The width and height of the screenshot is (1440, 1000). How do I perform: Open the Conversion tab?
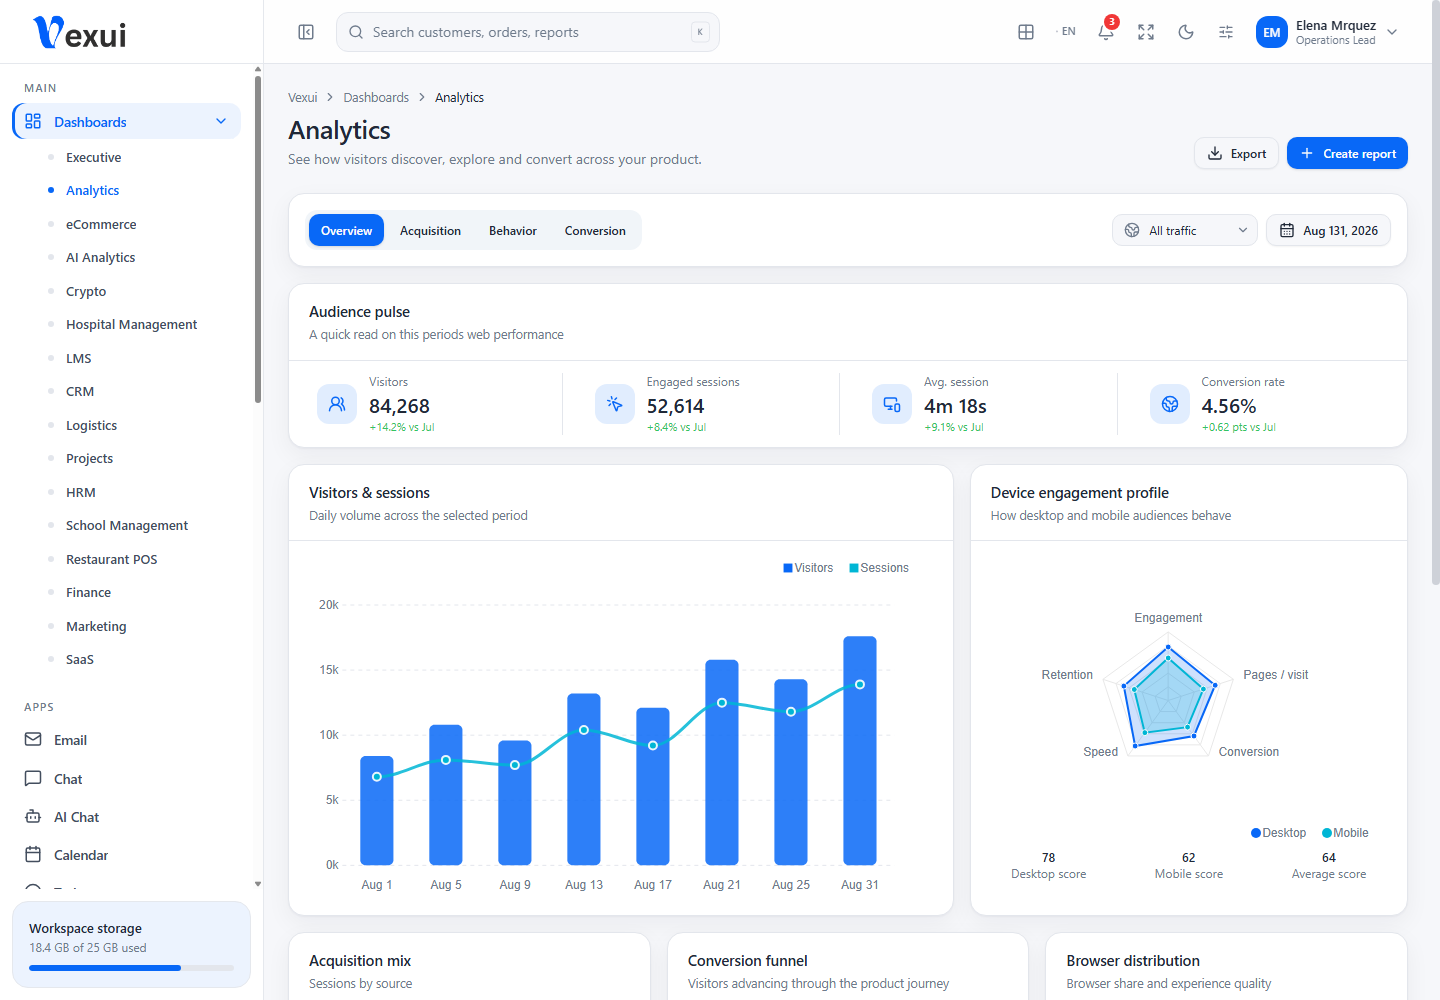tap(595, 231)
